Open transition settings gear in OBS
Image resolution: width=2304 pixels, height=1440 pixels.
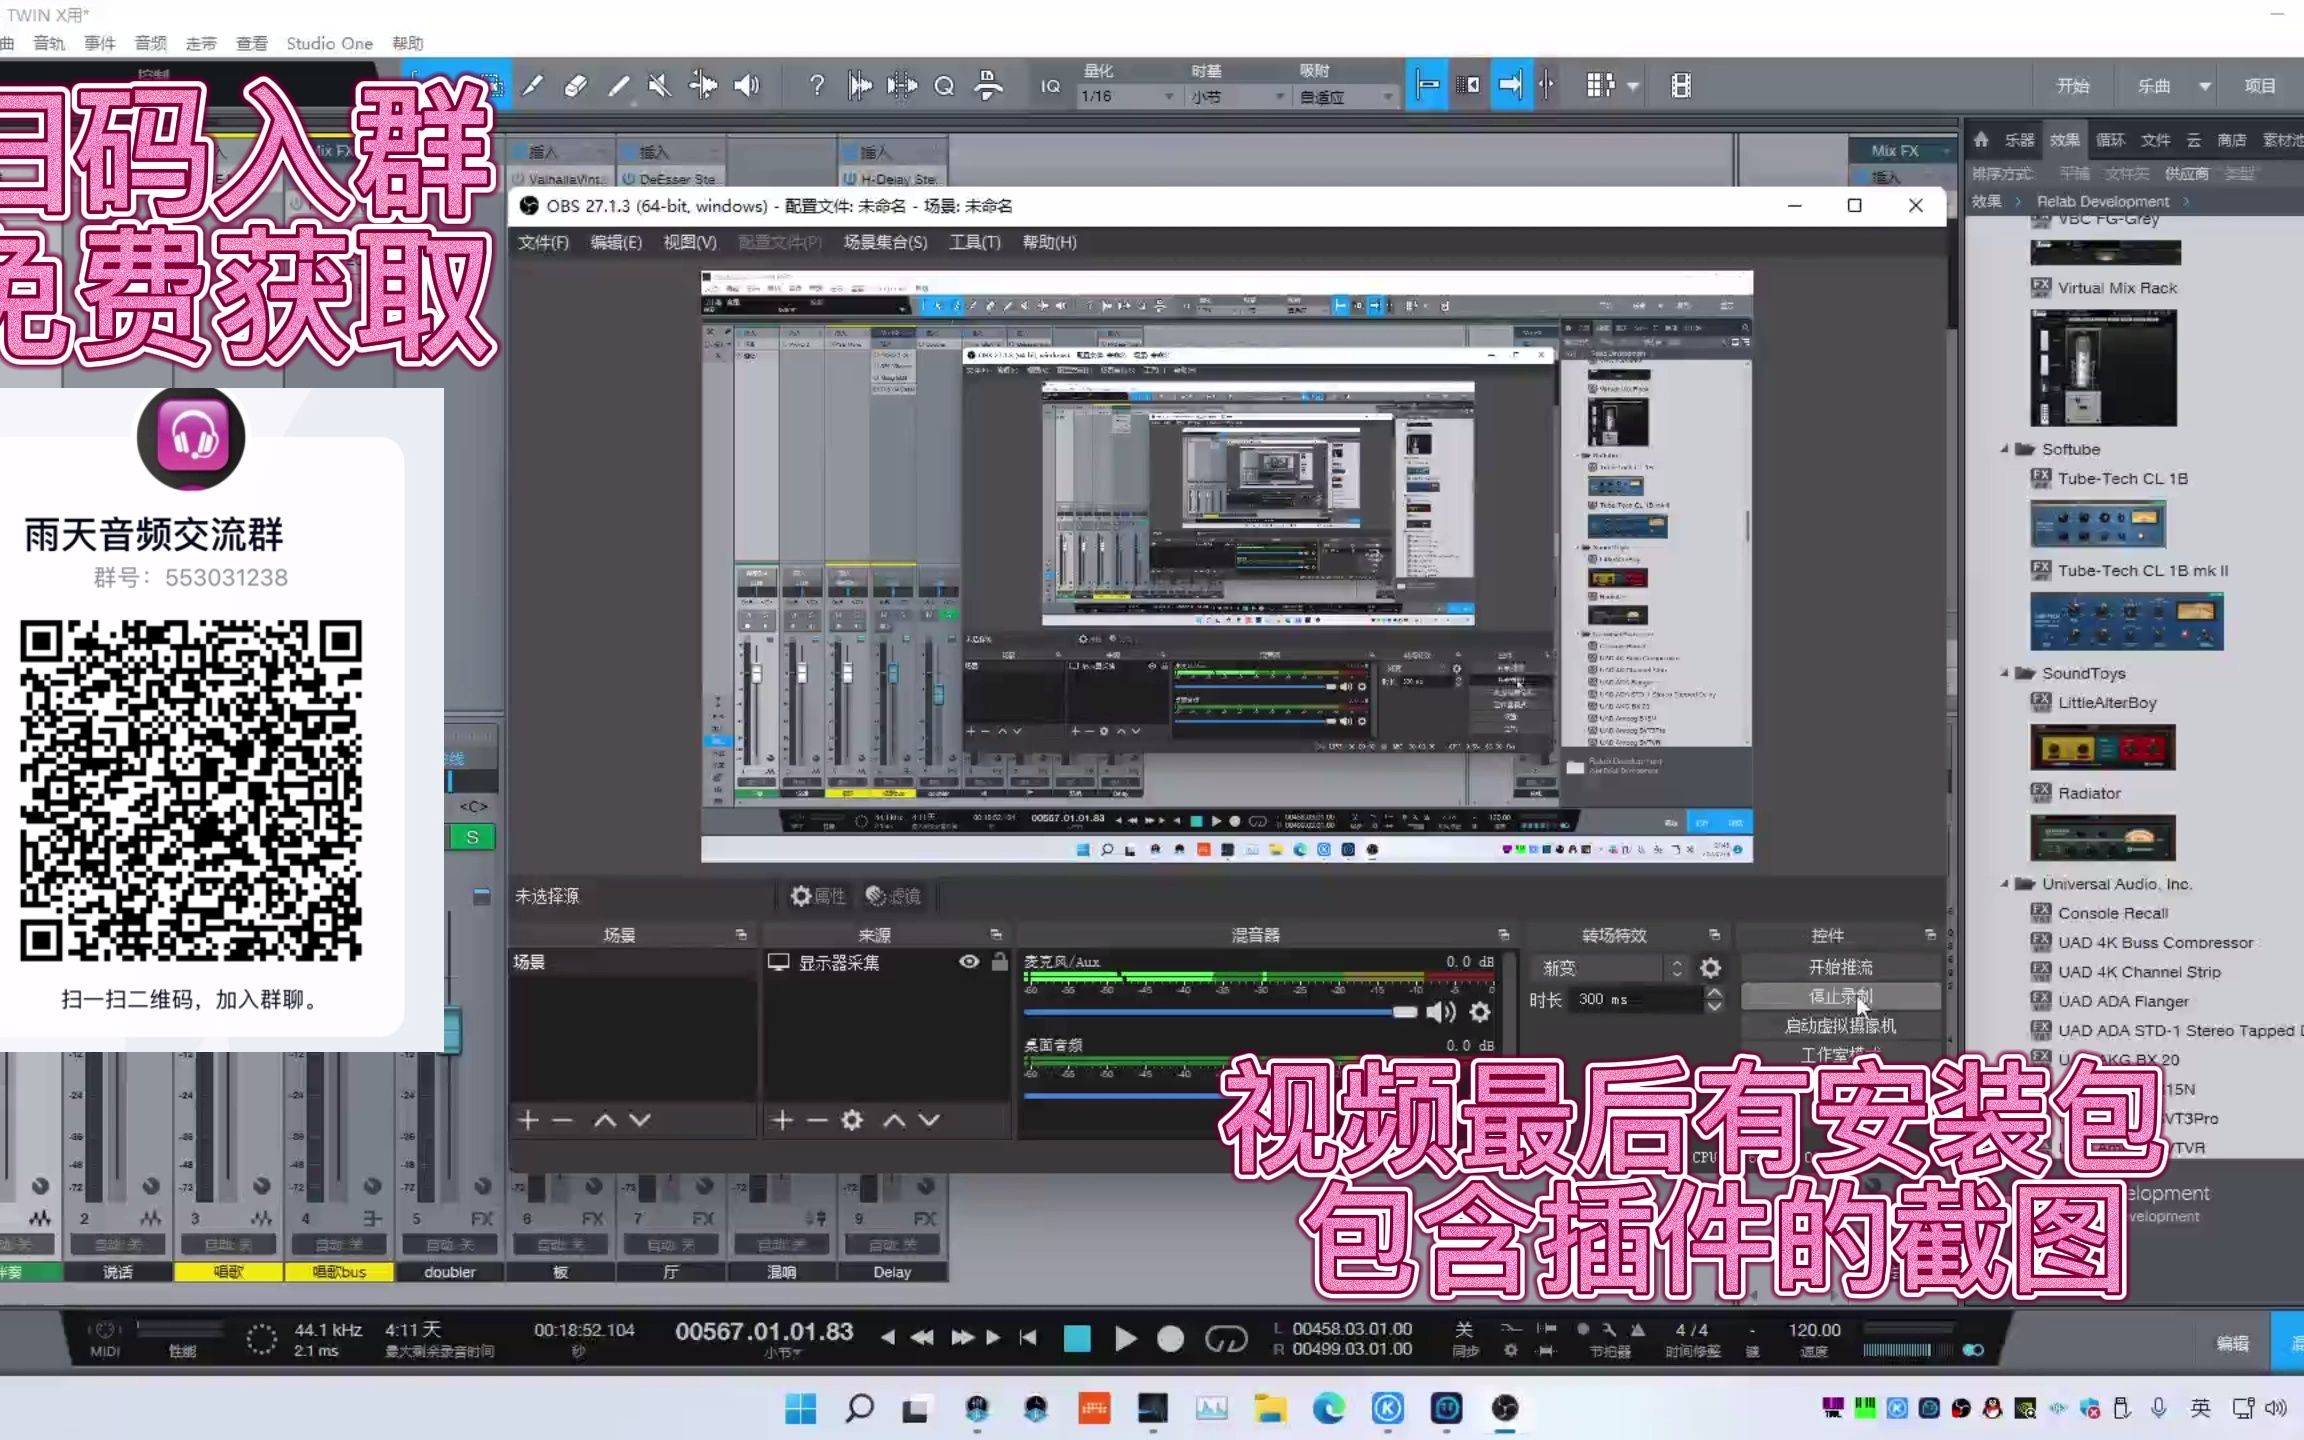pos(1711,968)
